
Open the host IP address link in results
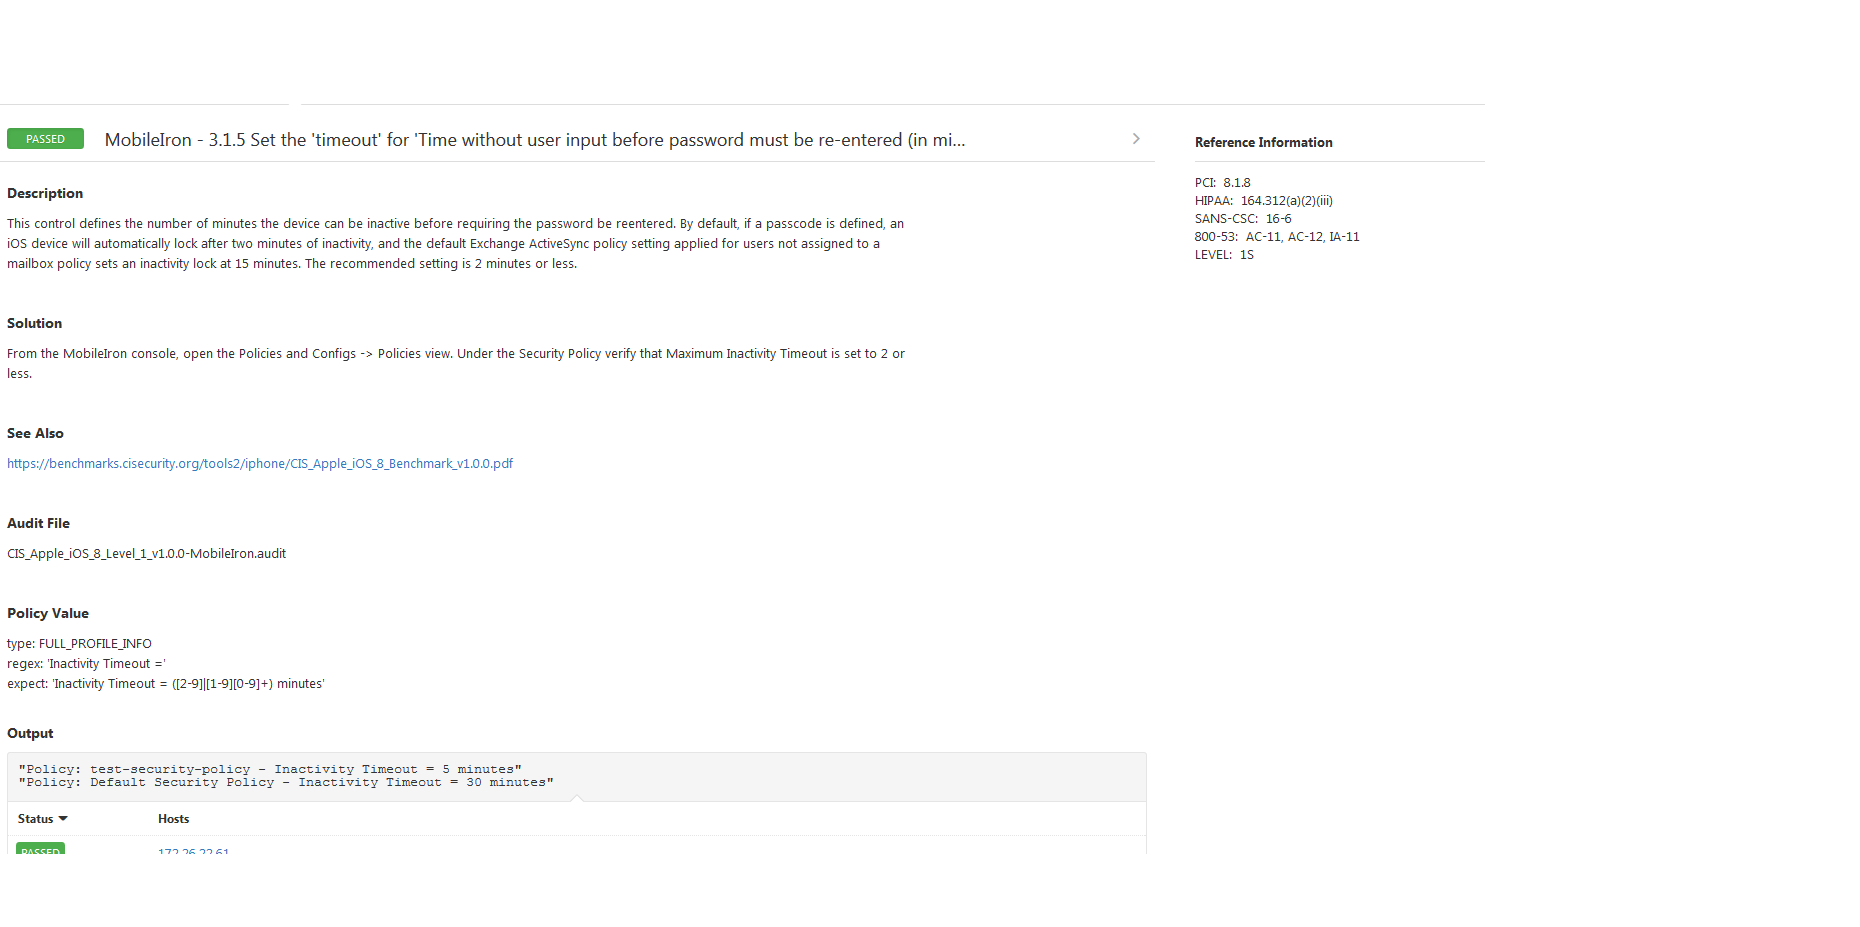(193, 850)
